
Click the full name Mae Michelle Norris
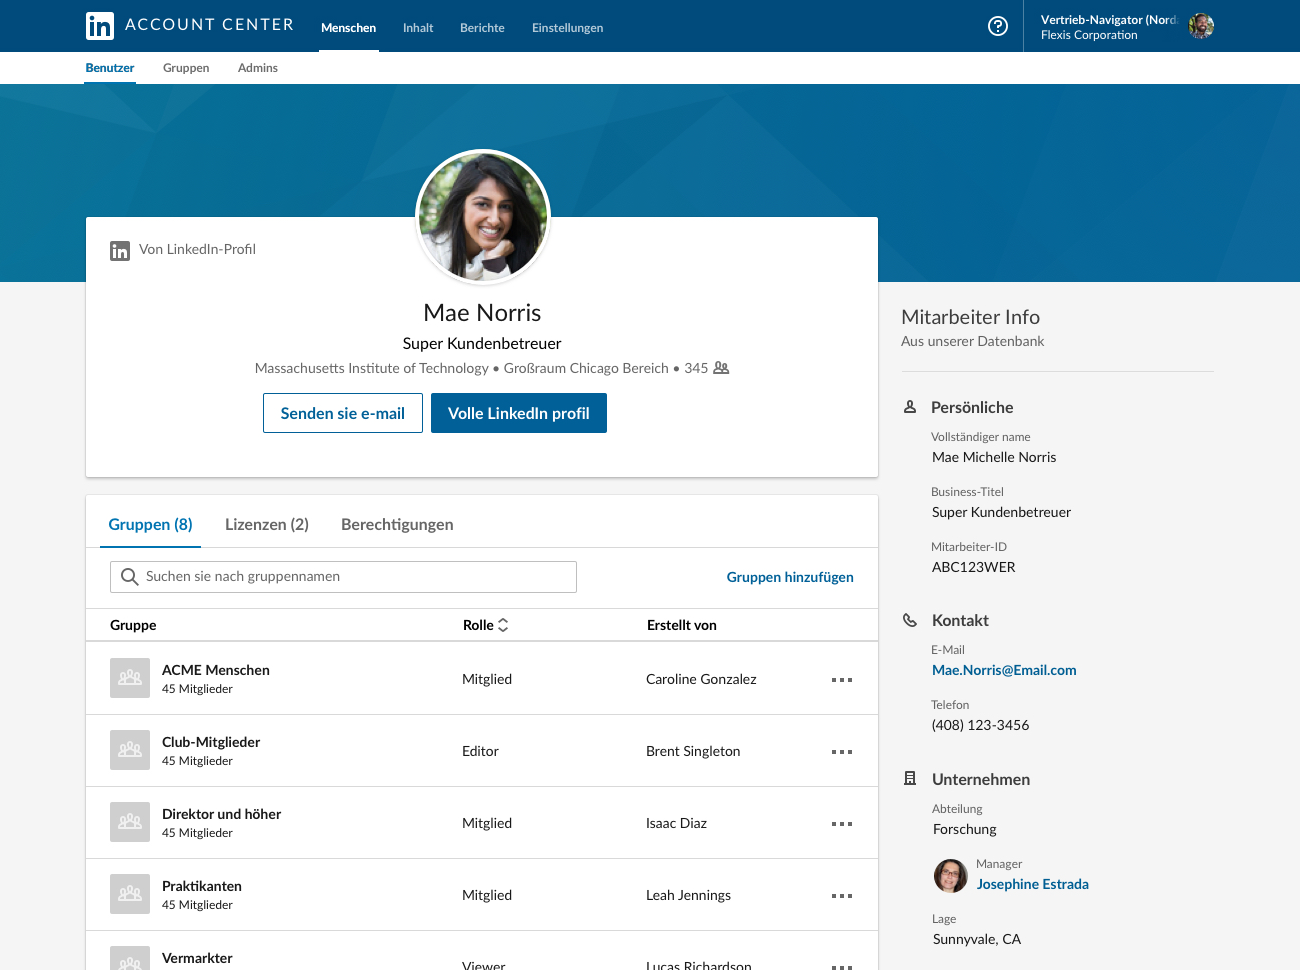(994, 457)
